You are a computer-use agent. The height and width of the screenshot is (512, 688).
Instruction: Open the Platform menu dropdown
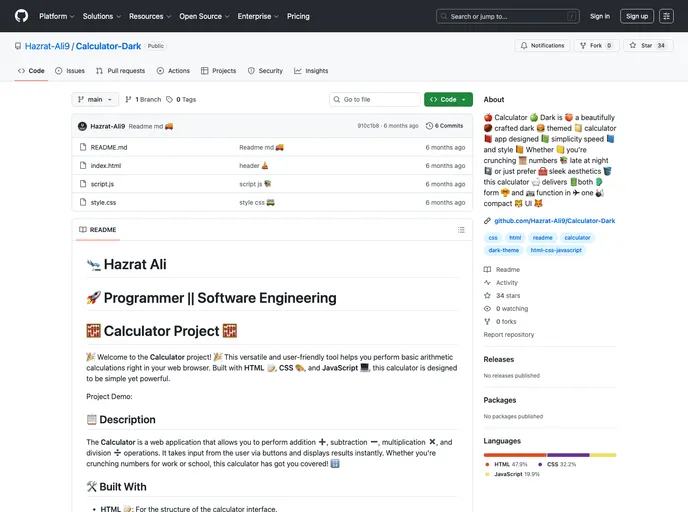[x=56, y=16]
